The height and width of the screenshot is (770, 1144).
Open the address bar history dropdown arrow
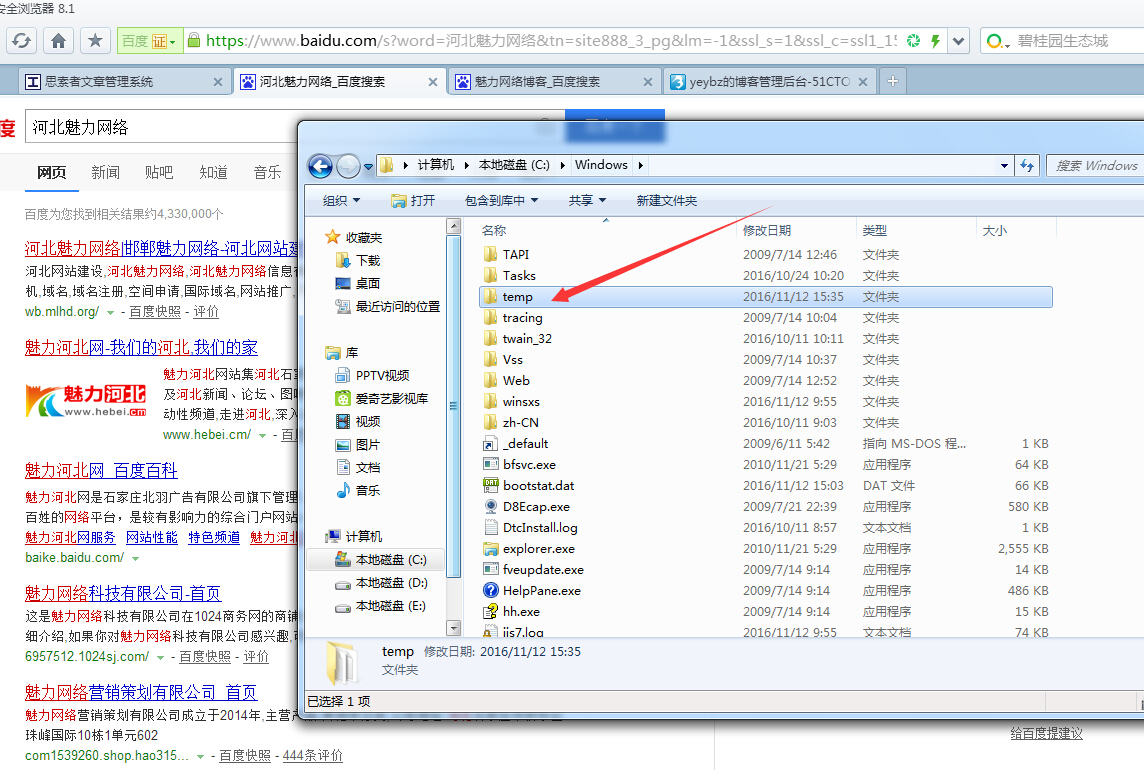pyautogui.click(x=959, y=41)
